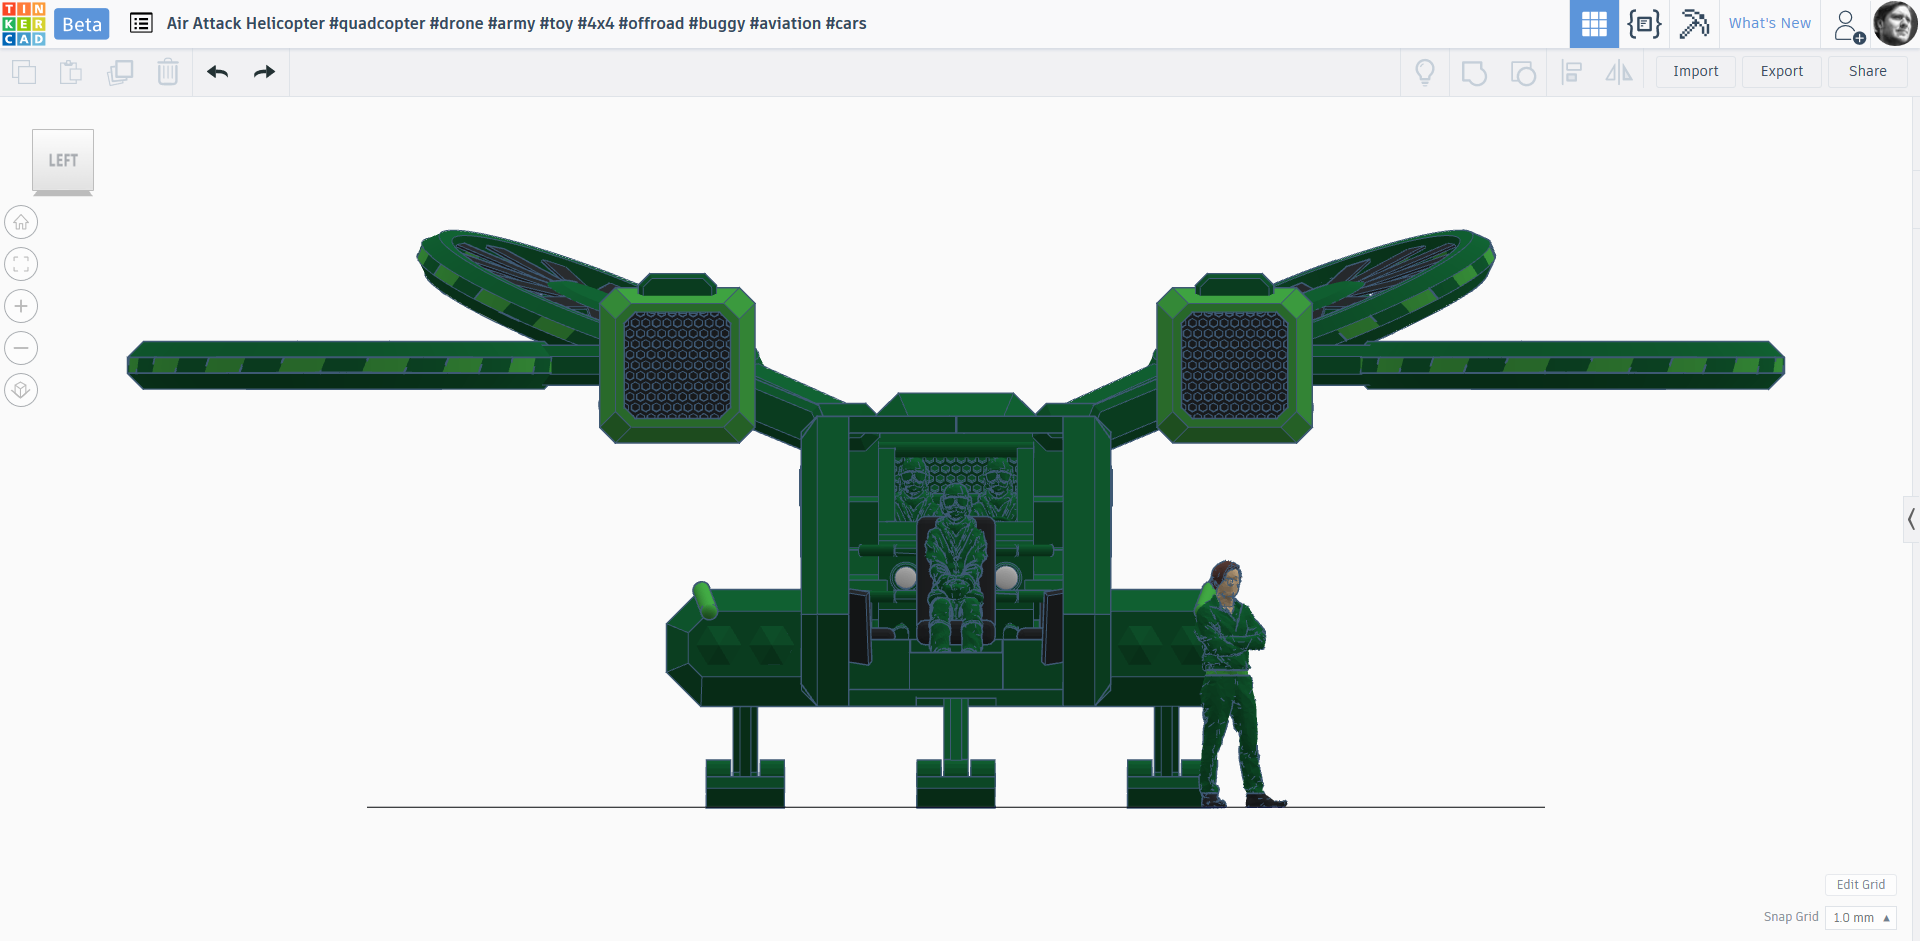
Task: Open the user profile avatar
Action: click(1895, 23)
